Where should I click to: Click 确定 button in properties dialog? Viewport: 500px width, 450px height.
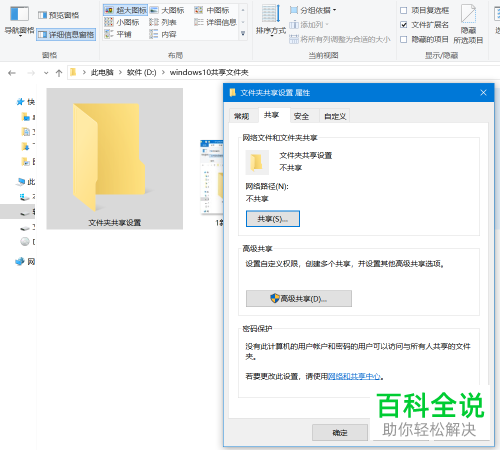tap(340, 433)
